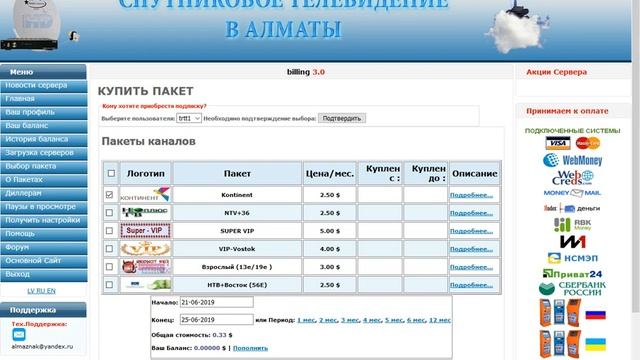Toggle the select-all checkbox in table header
640x360 pixels.
point(111,173)
